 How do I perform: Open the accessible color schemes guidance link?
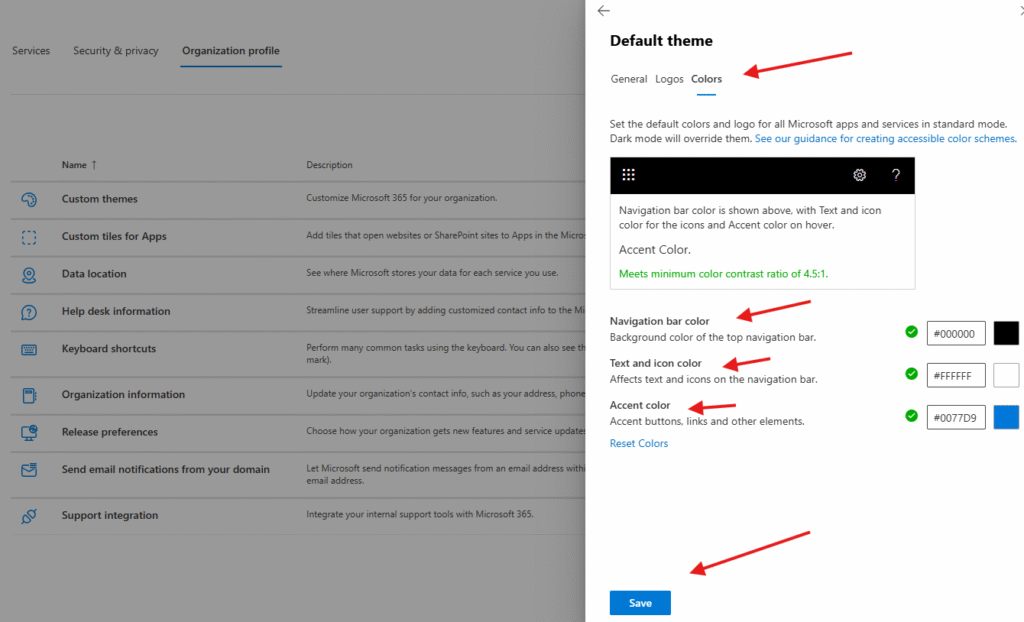coord(885,139)
